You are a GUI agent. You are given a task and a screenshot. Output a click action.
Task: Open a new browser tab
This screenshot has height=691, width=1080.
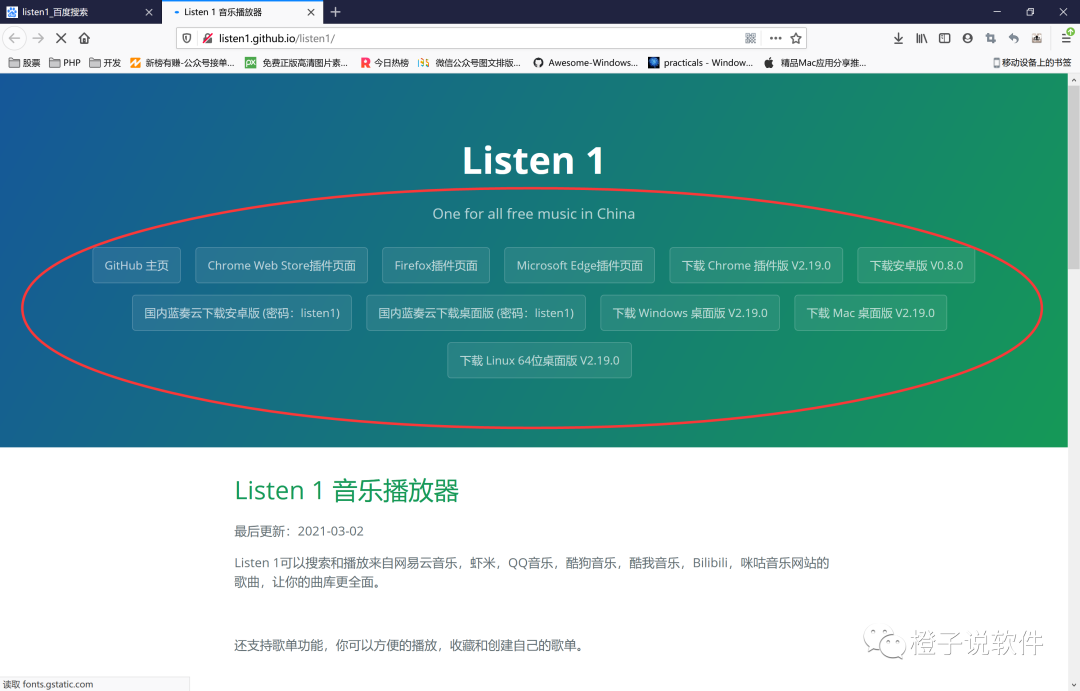pos(335,12)
